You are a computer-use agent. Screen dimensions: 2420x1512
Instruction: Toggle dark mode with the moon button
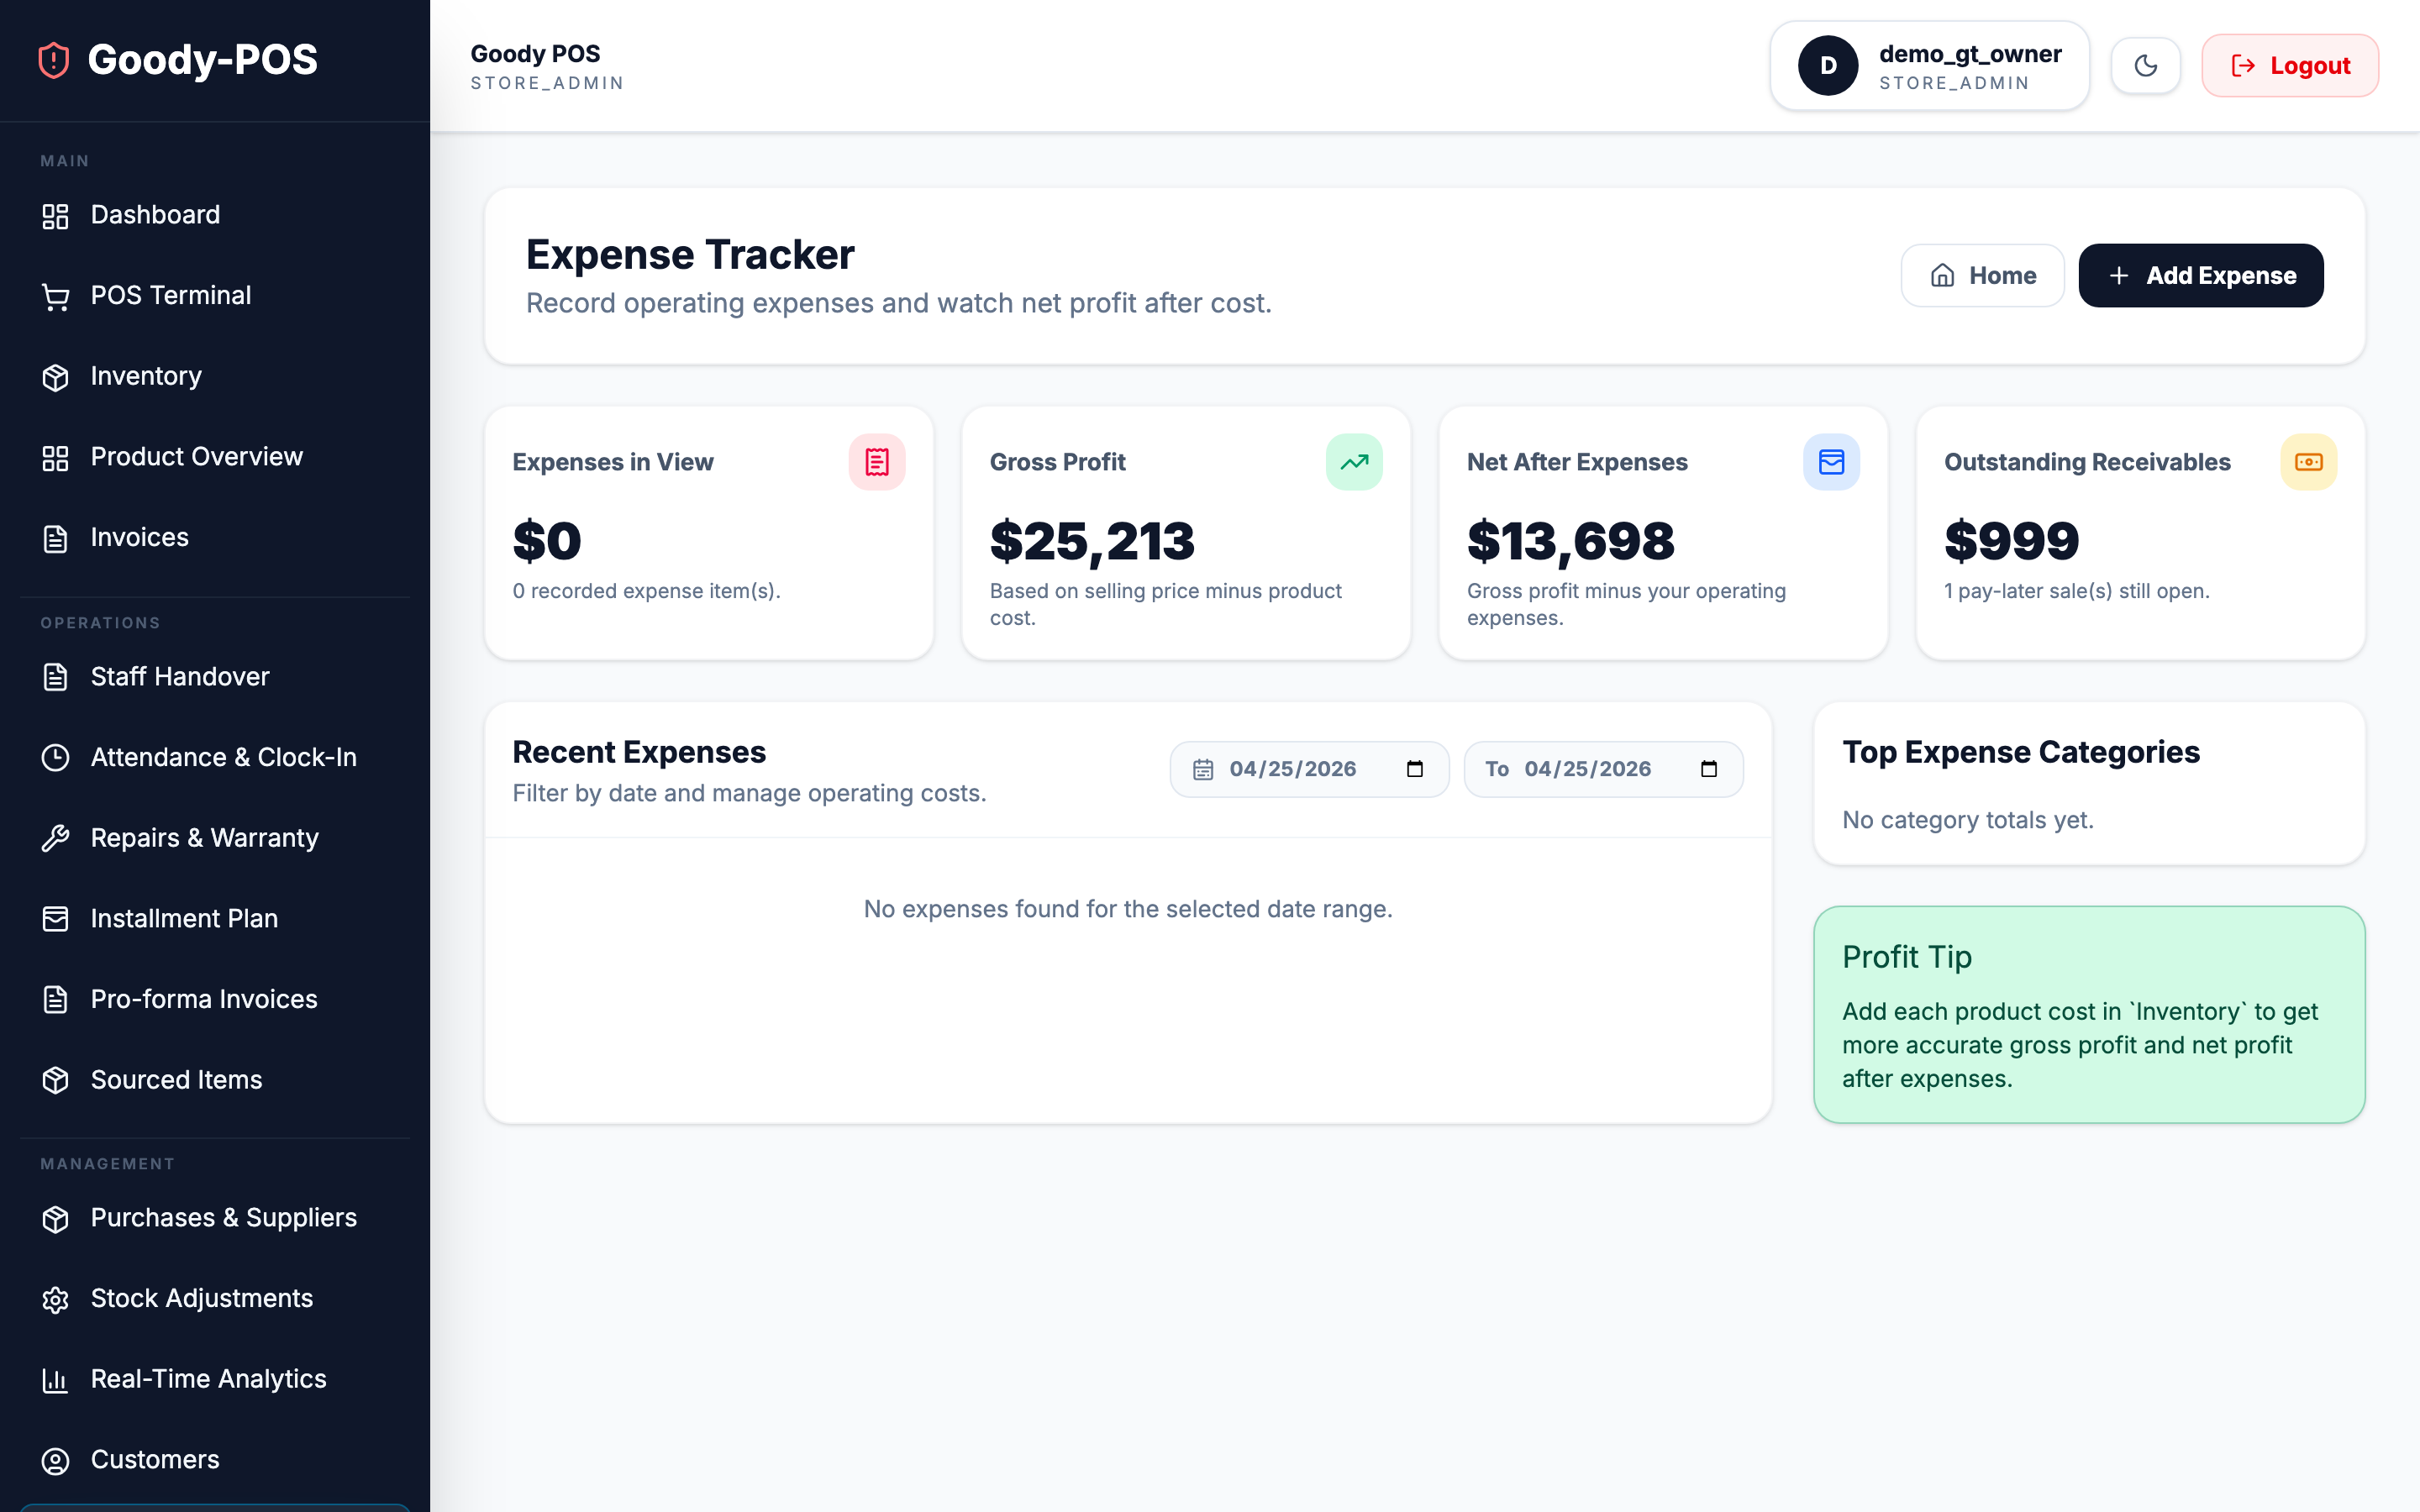click(2146, 65)
